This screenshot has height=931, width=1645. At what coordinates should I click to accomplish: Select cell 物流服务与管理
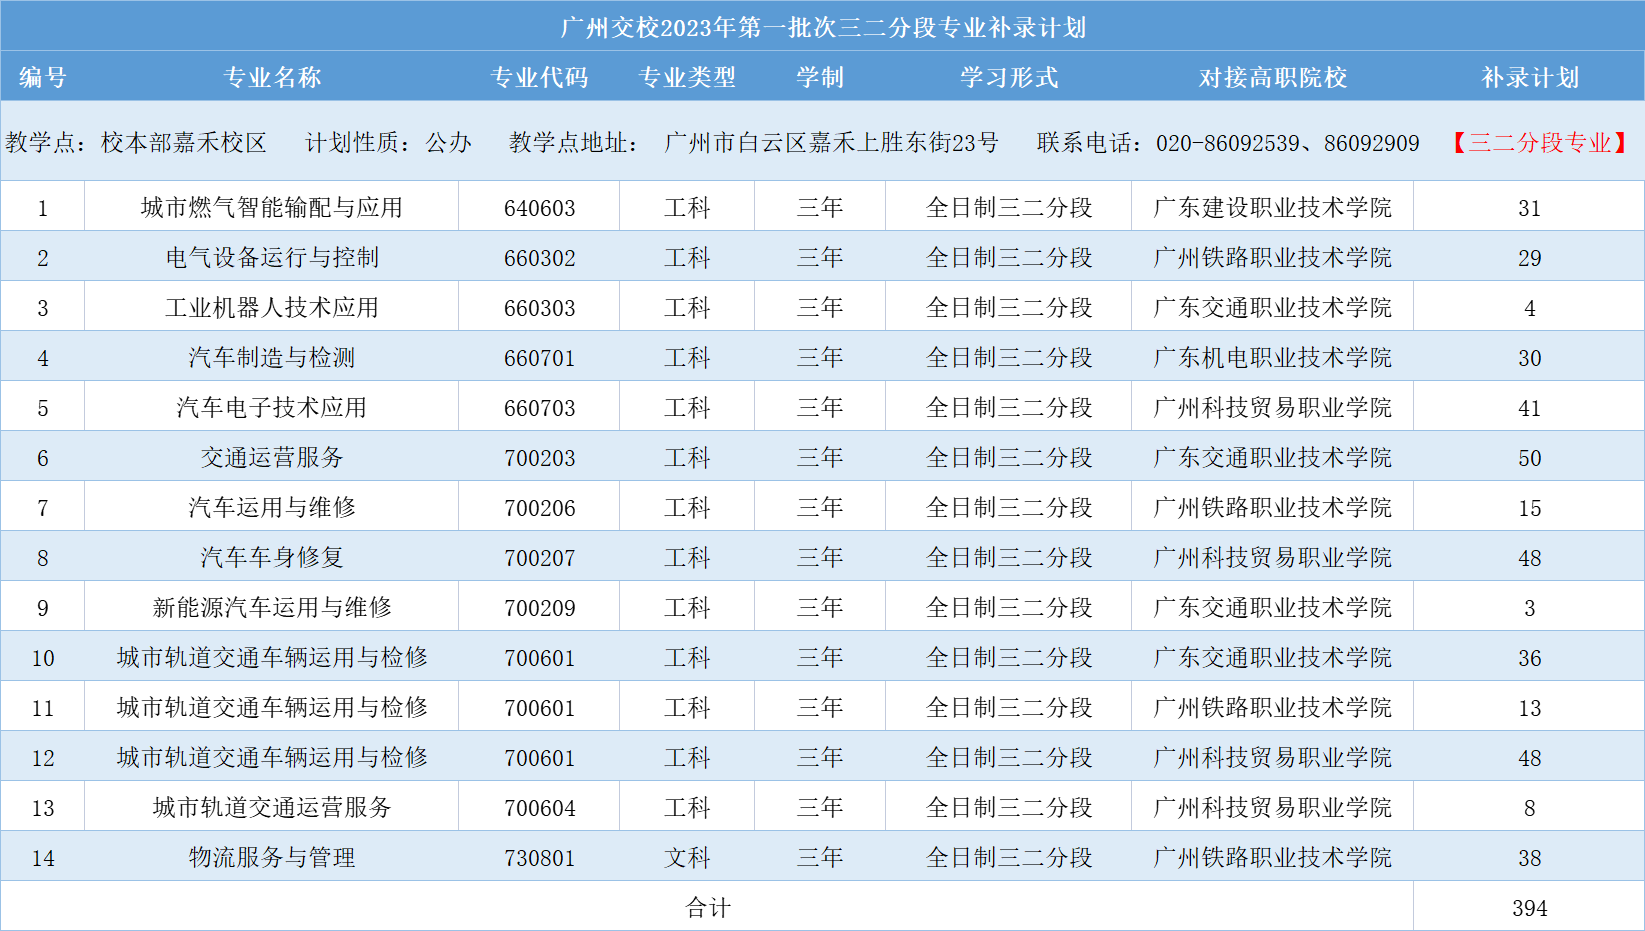point(272,857)
